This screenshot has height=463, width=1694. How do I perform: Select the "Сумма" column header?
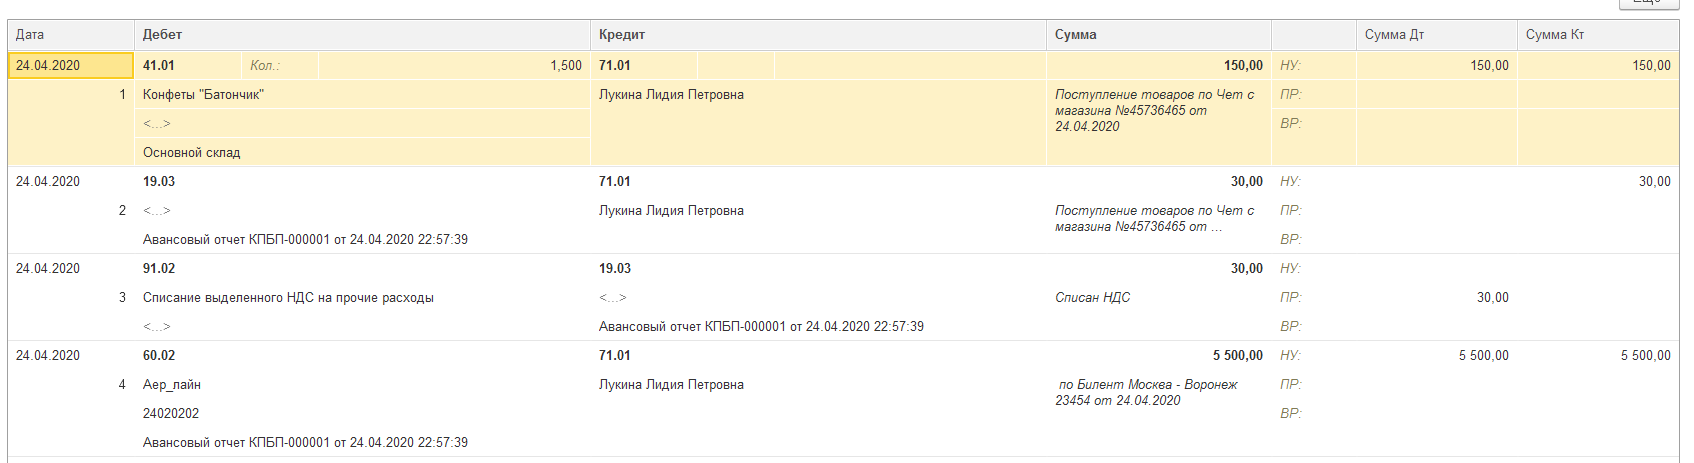[x=1075, y=35]
